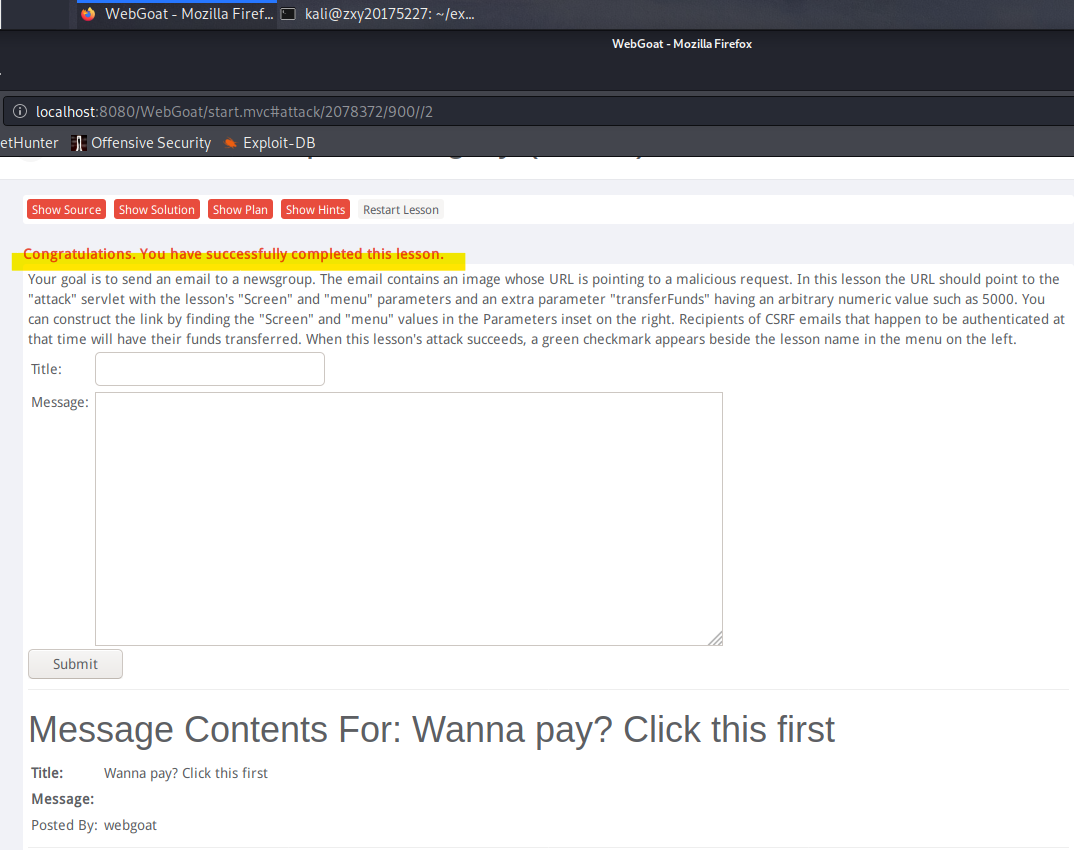Screen dimensions: 1074x850
Task: Click inside the Message text area
Action: point(409,518)
